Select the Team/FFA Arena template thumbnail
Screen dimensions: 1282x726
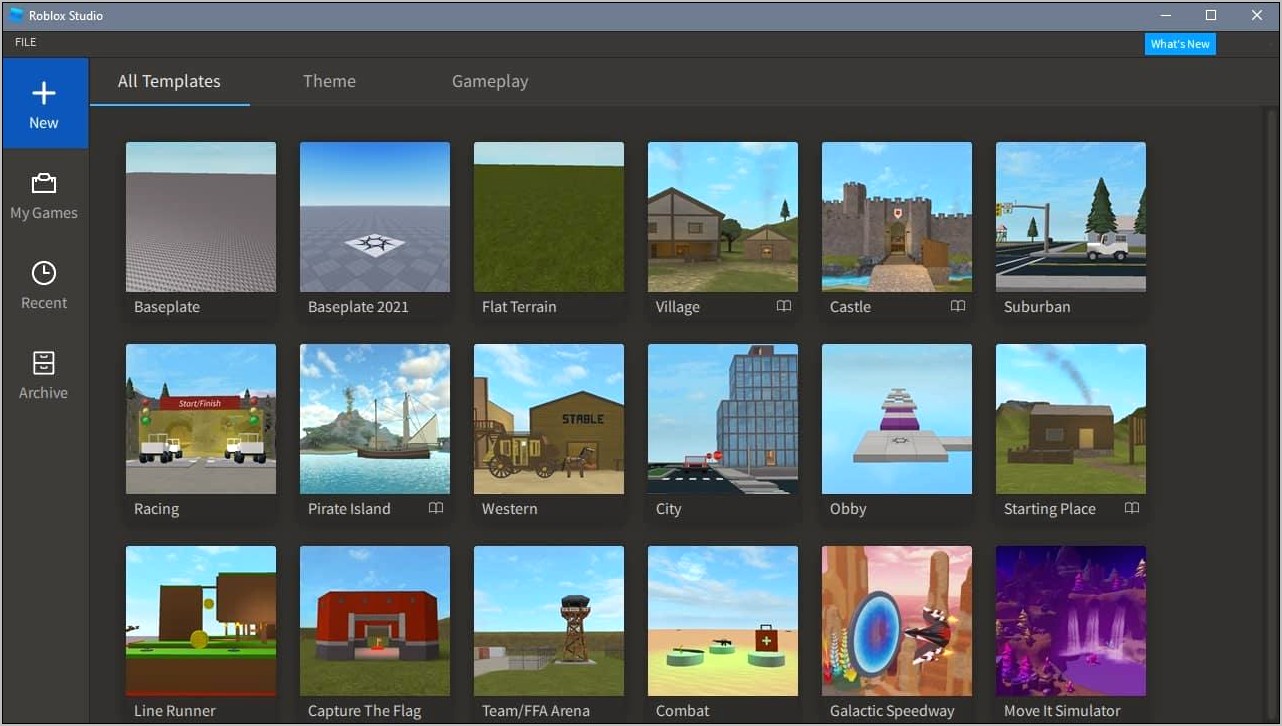(549, 621)
